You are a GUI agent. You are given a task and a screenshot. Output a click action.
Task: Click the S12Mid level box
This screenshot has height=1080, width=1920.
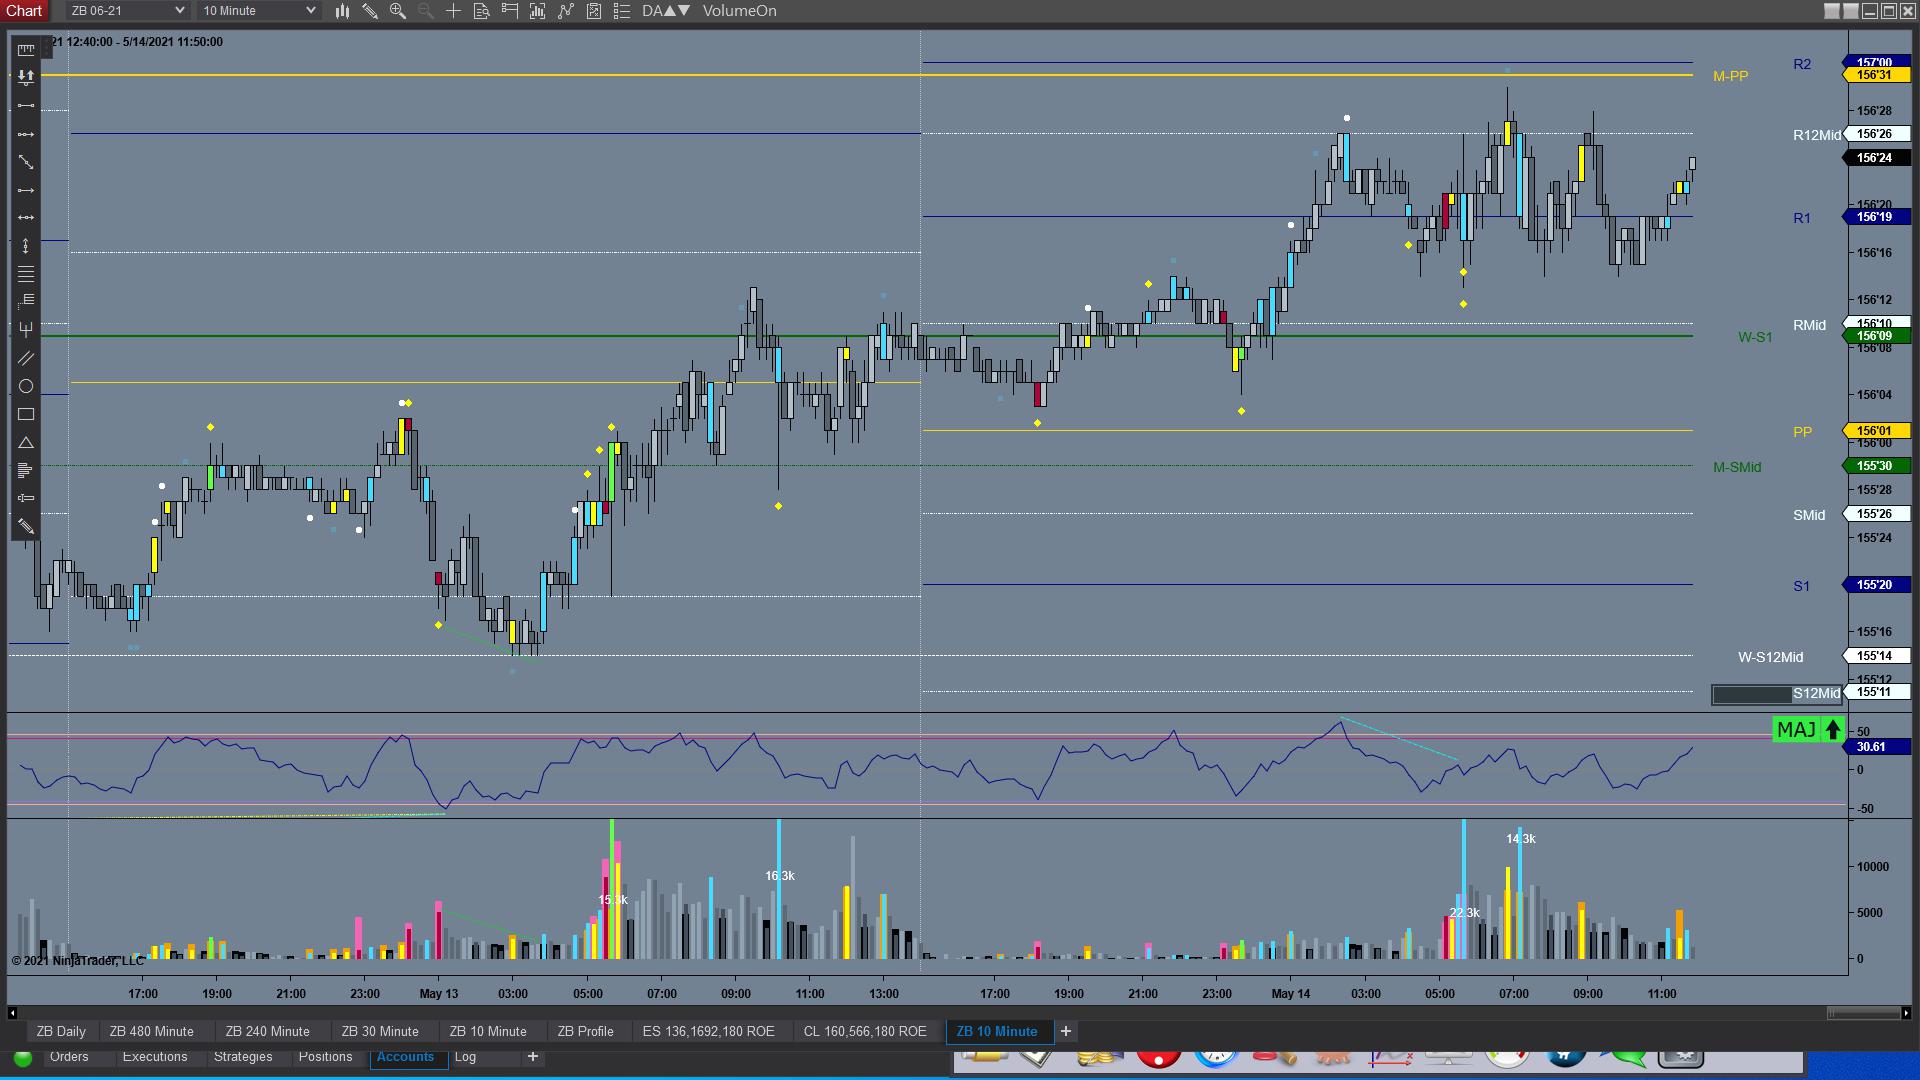pyautogui.click(x=1776, y=694)
